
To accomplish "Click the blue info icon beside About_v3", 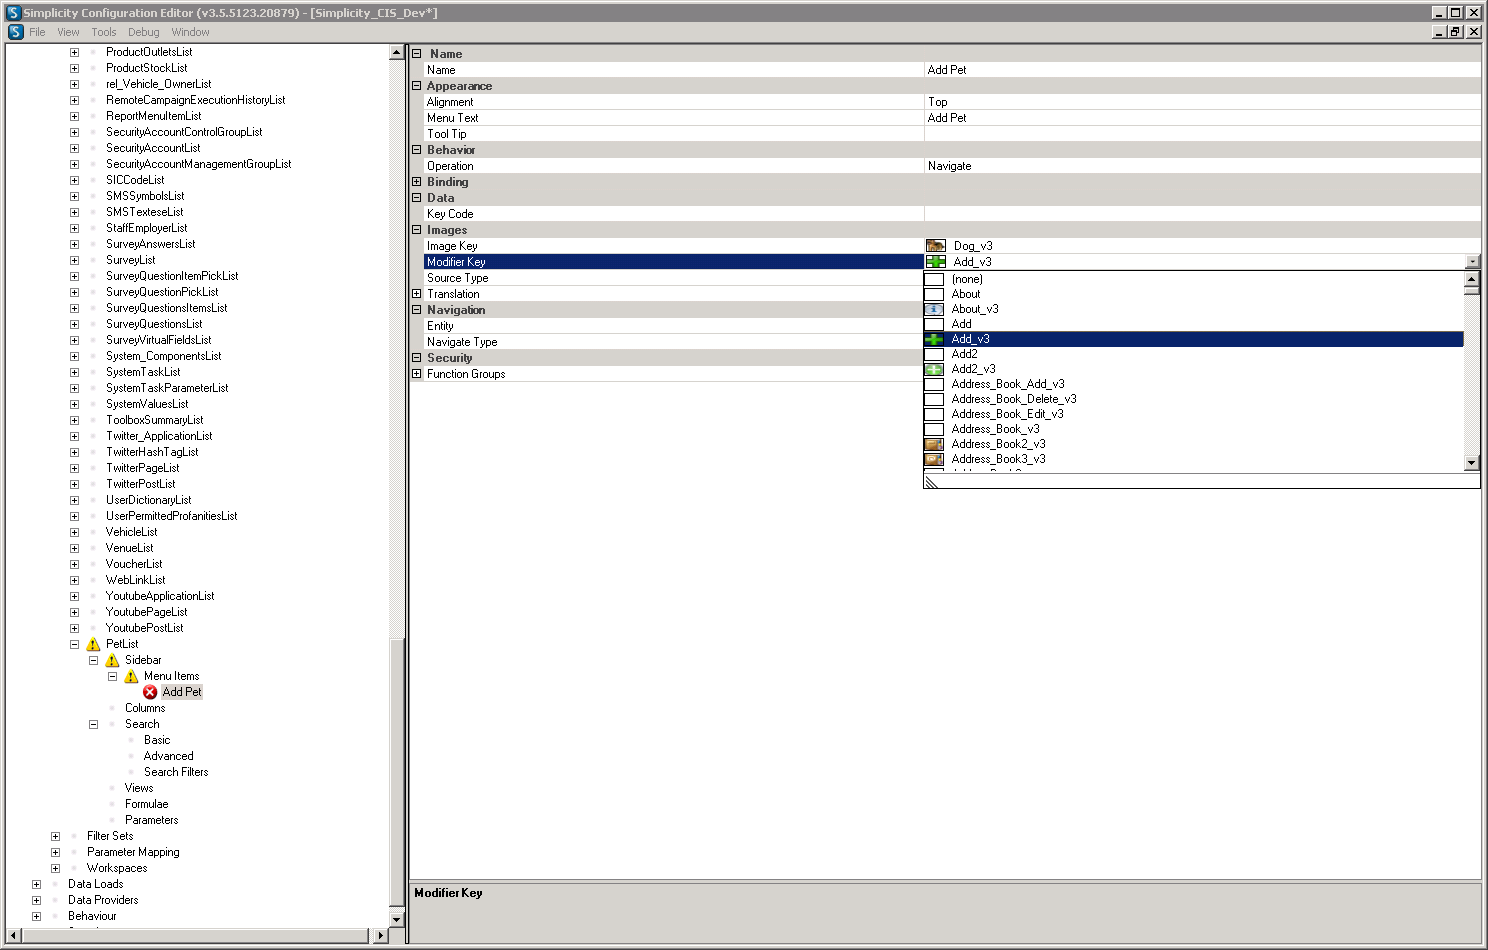I will (934, 309).
